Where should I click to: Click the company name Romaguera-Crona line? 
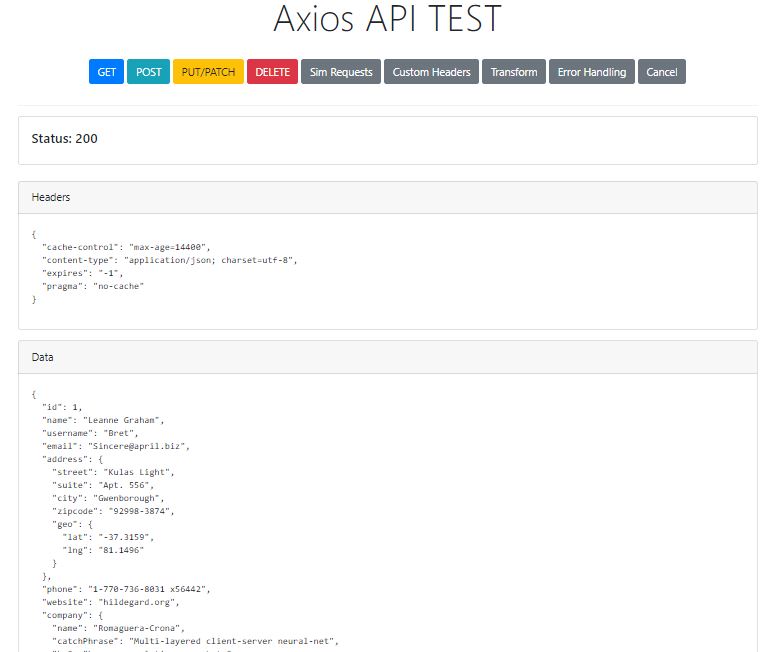[118, 628]
